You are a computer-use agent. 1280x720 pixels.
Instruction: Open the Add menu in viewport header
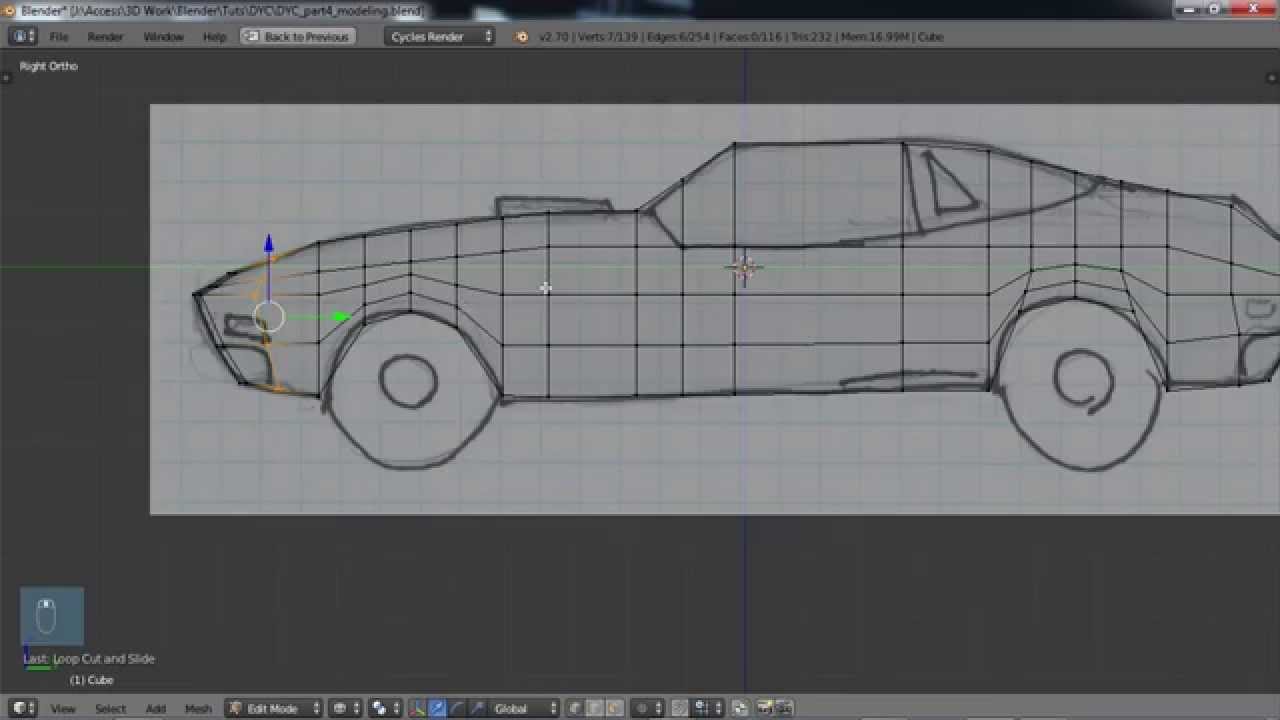coord(155,708)
